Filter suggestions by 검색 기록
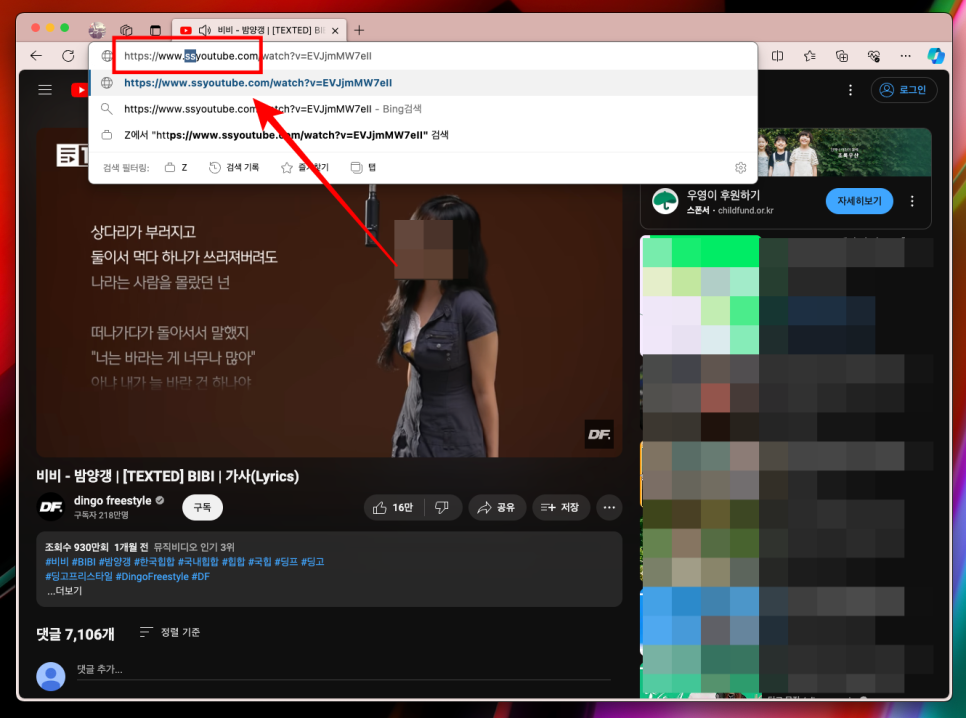 [234, 168]
